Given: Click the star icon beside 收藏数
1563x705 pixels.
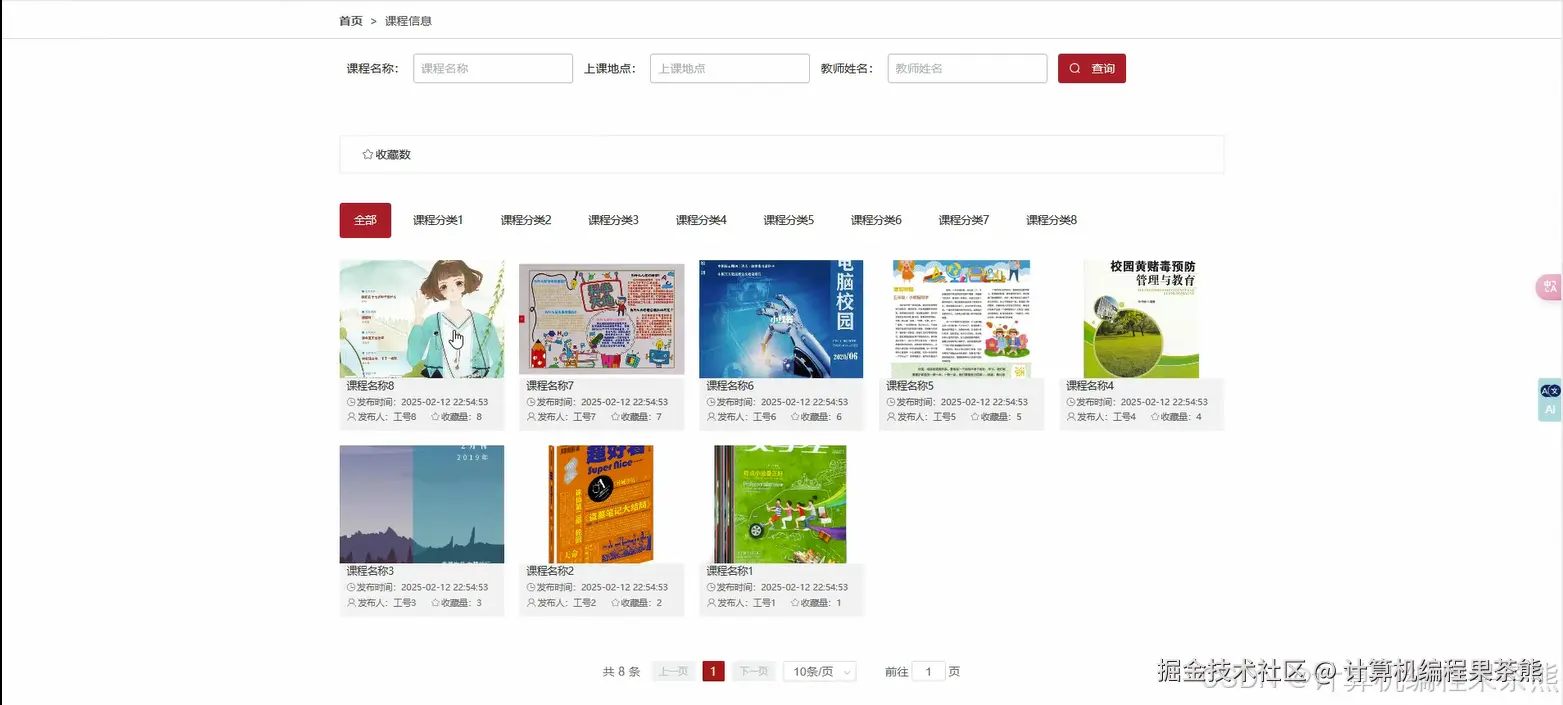Looking at the screenshot, I should point(368,154).
